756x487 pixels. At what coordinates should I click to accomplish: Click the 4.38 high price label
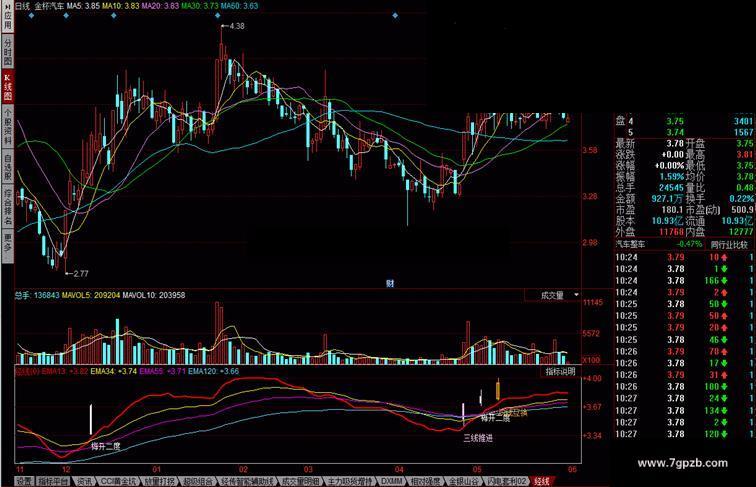click(237, 26)
